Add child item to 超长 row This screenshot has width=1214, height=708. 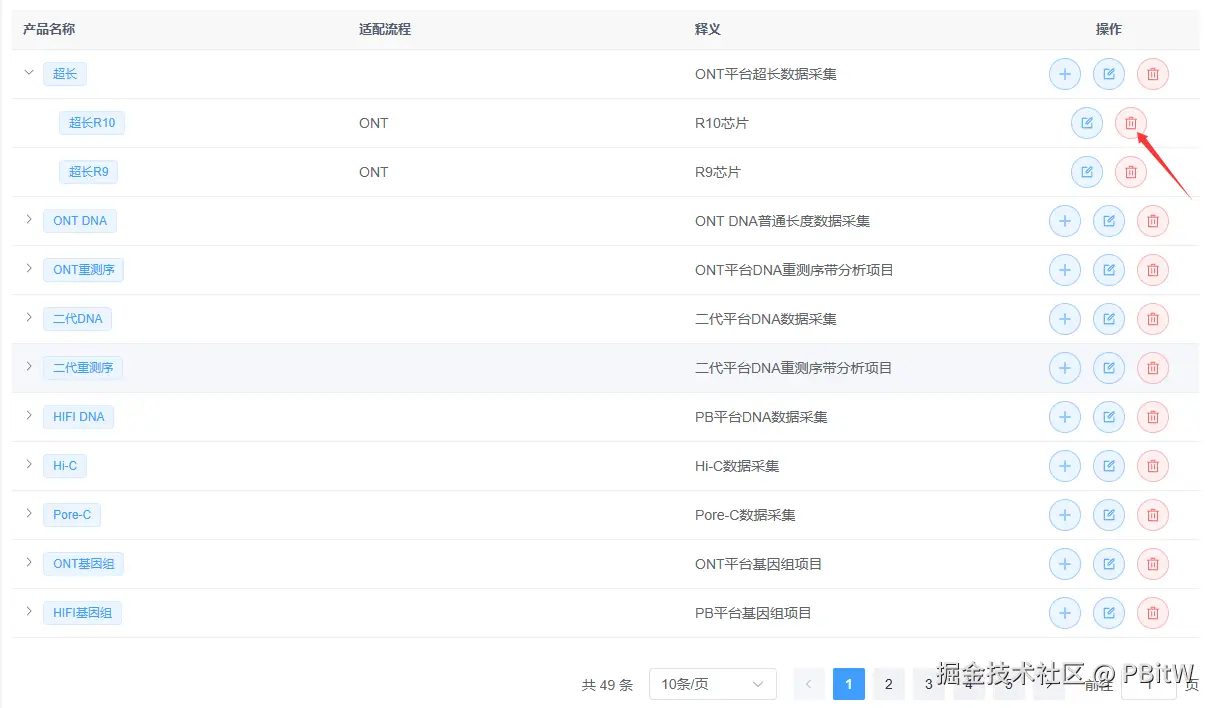click(1065, 74)
